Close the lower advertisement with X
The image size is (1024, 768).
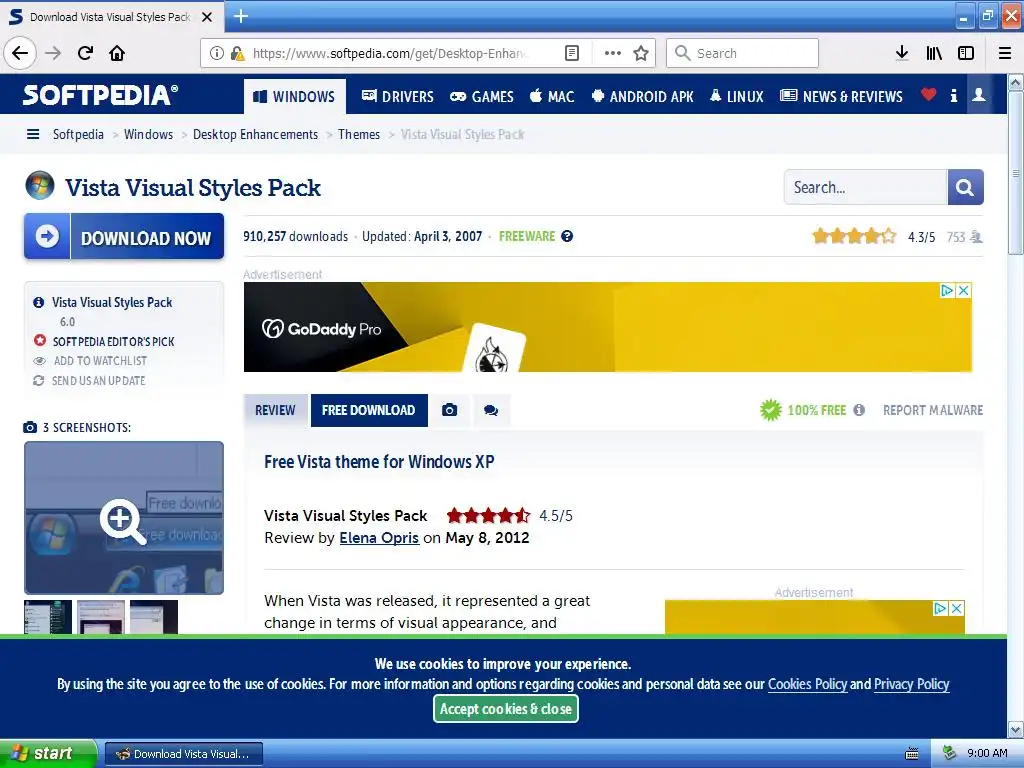click(x=957, y=609)
